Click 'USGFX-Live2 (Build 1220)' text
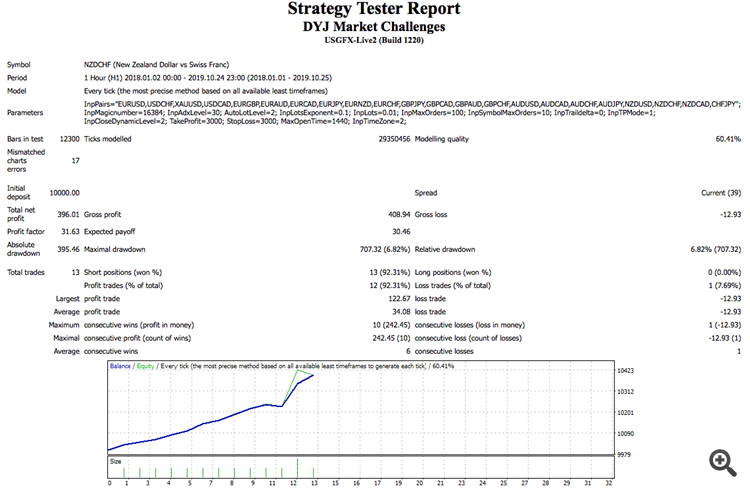 (x=374, y=40)
